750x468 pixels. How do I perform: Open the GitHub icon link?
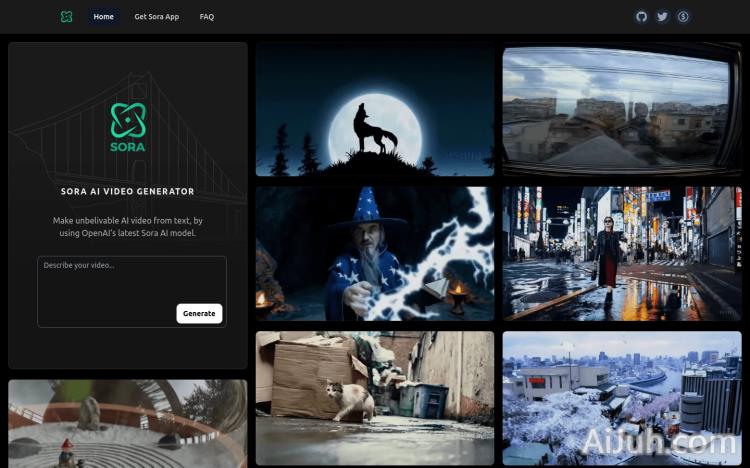(641, 17)
